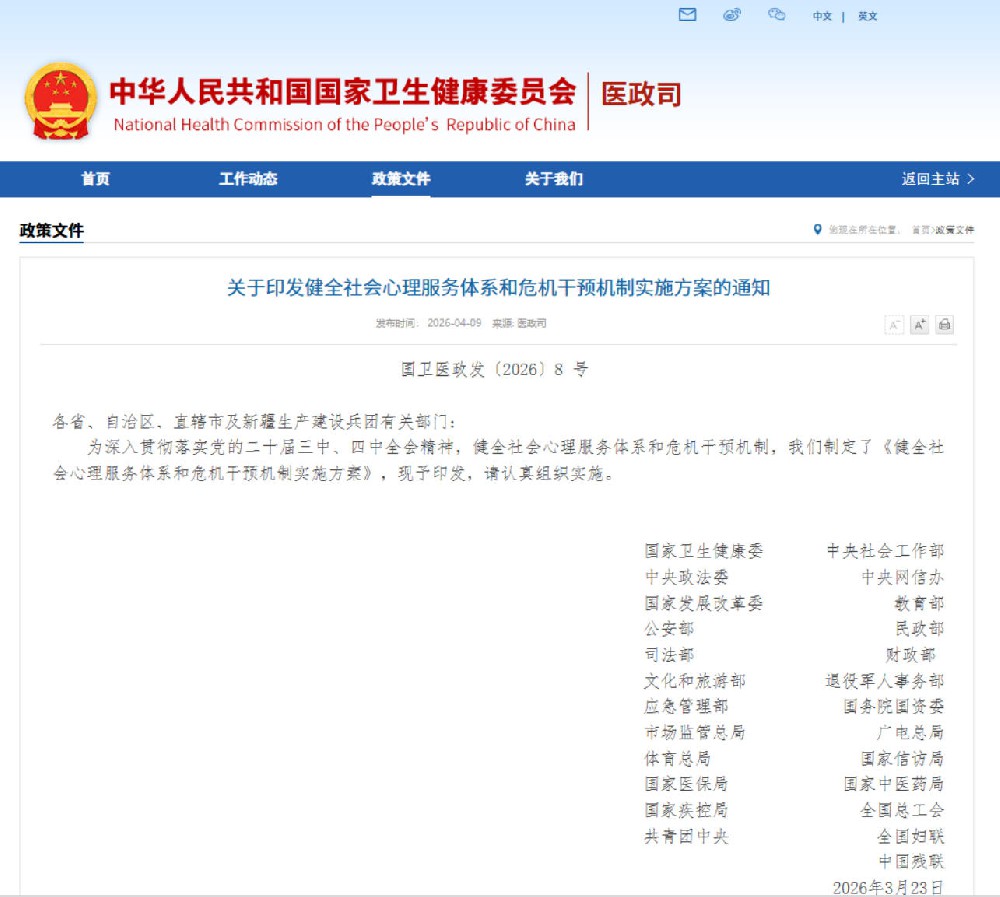Click the increase font size icon

pyautogui.click(x=919, y=324)
